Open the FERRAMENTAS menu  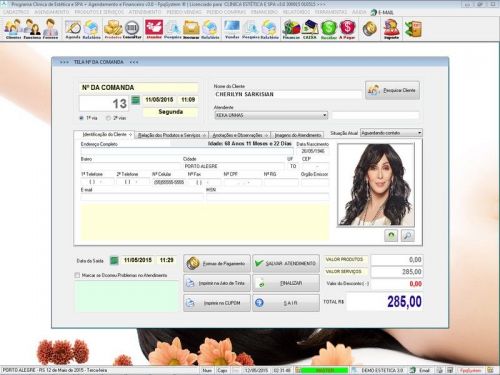tap(331, 12)
